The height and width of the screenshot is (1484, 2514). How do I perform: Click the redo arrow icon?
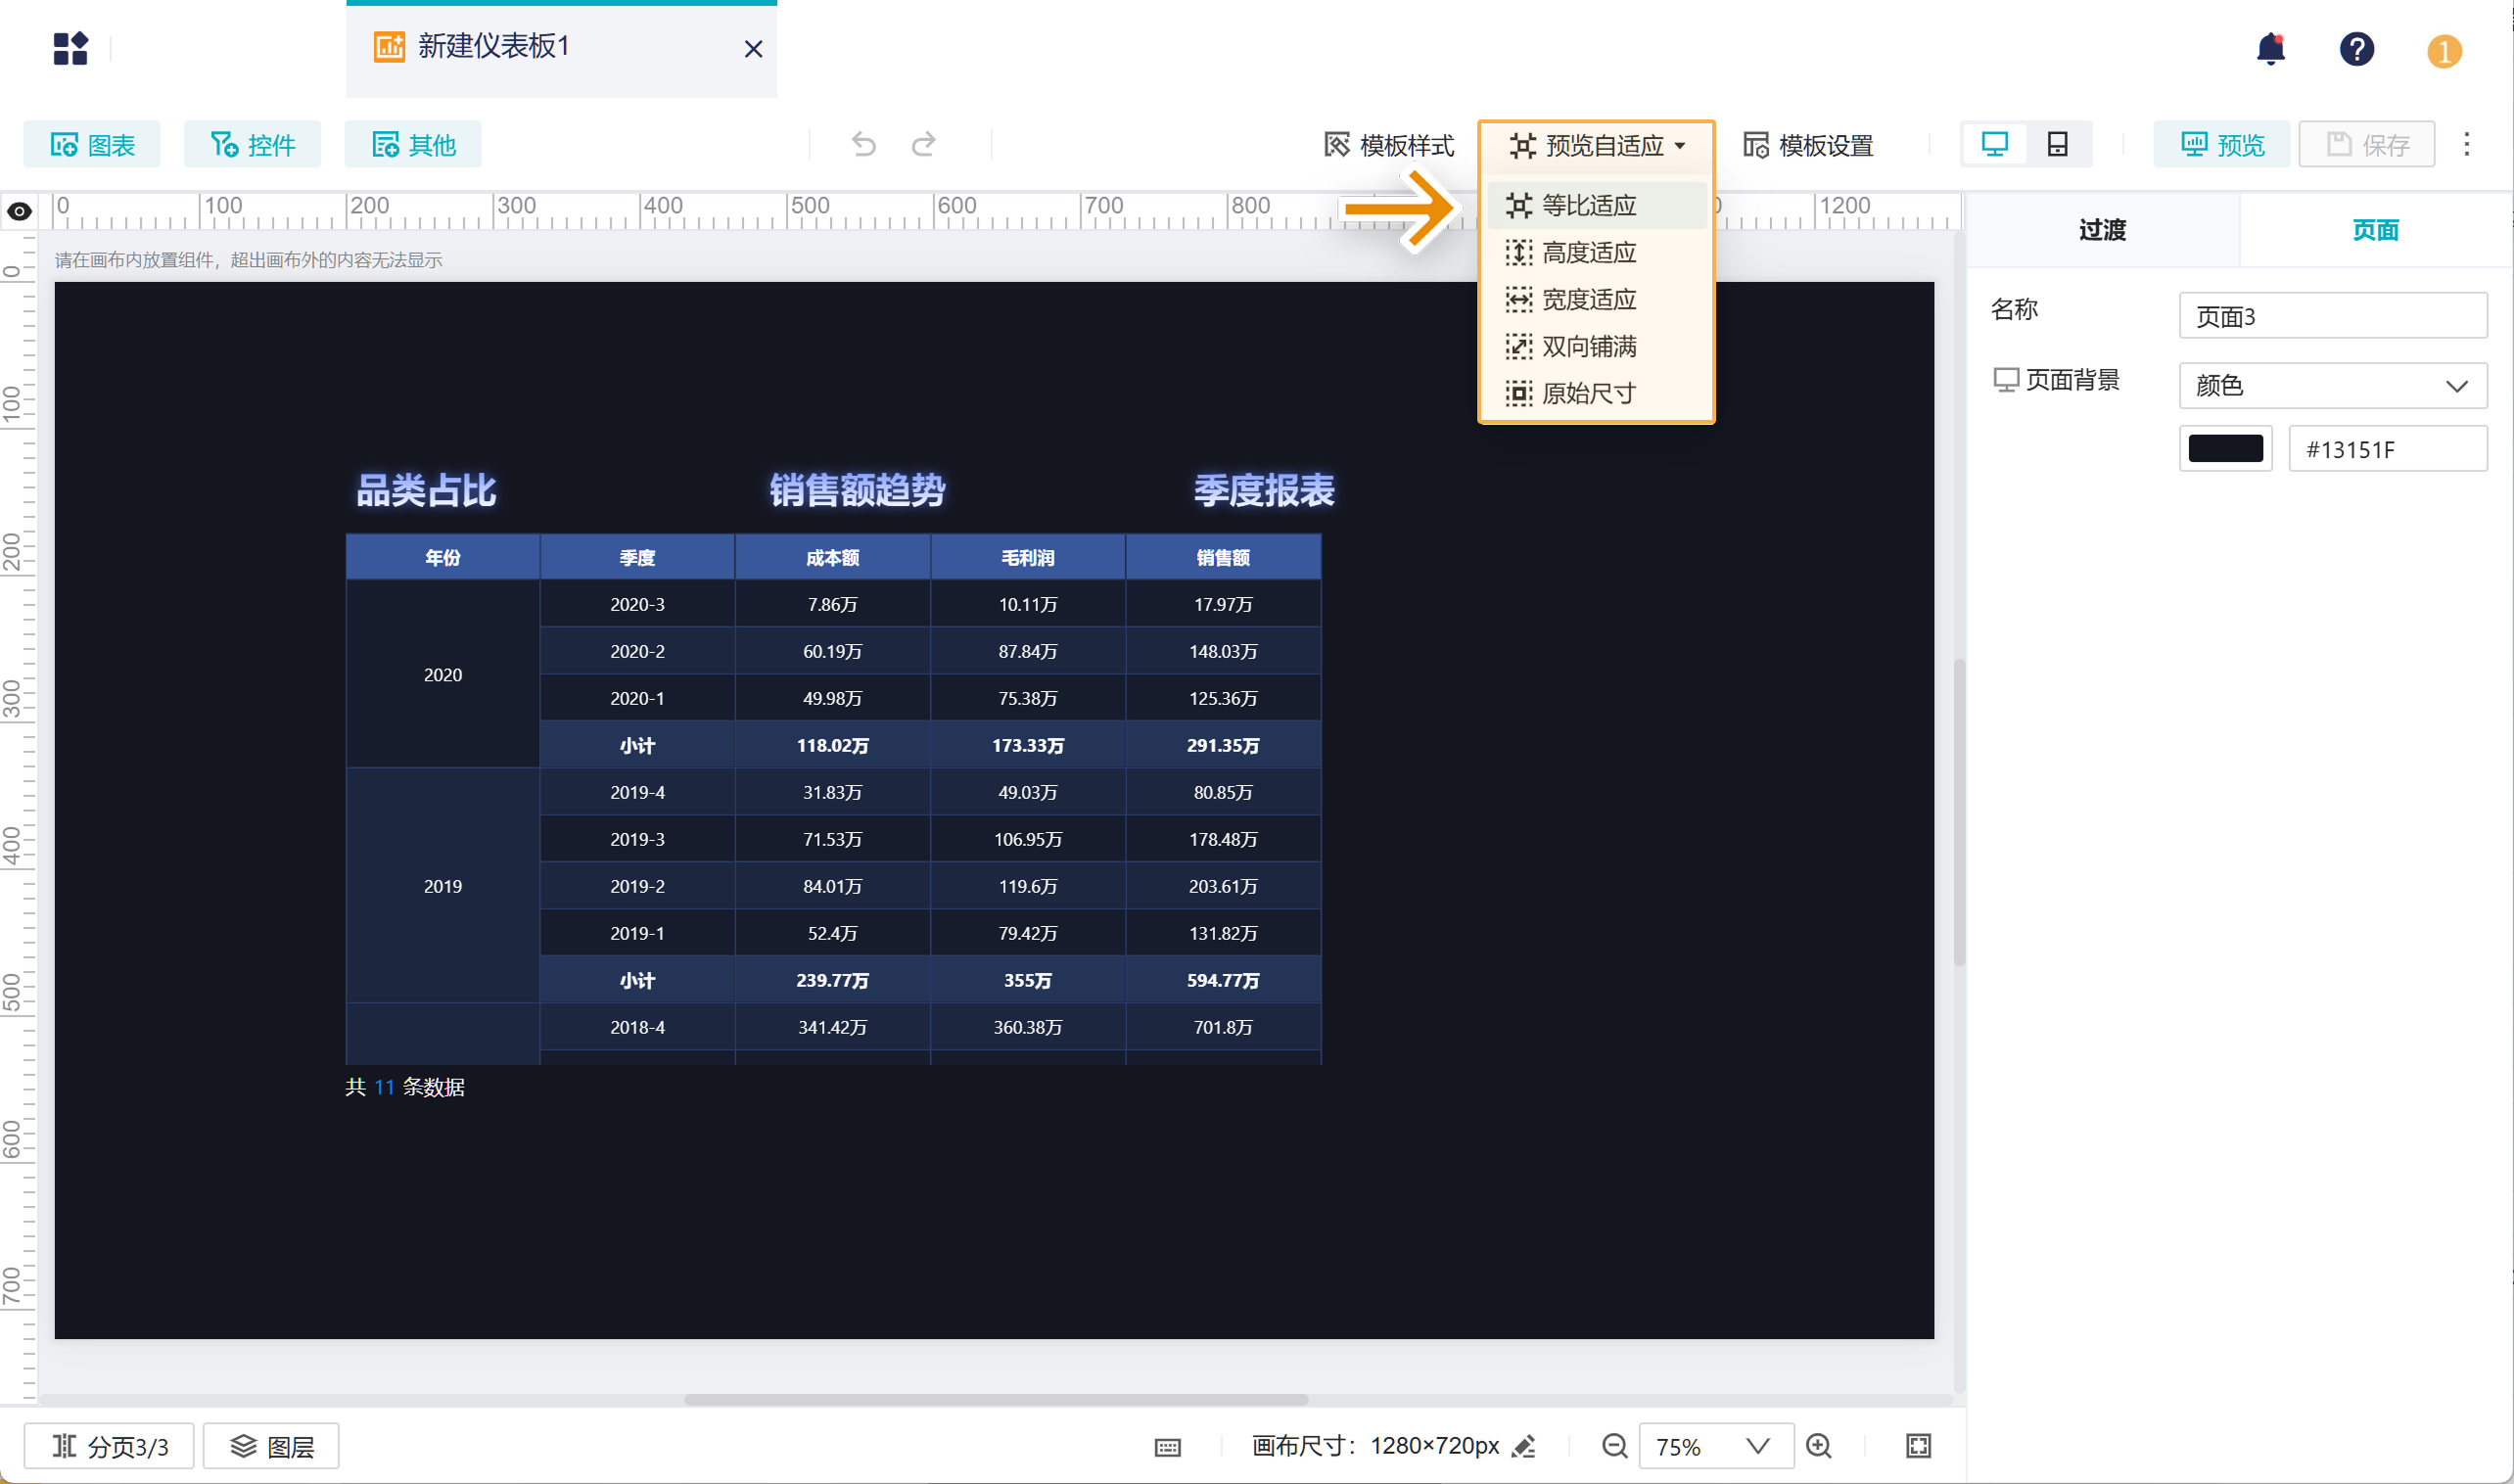(924, 145)
